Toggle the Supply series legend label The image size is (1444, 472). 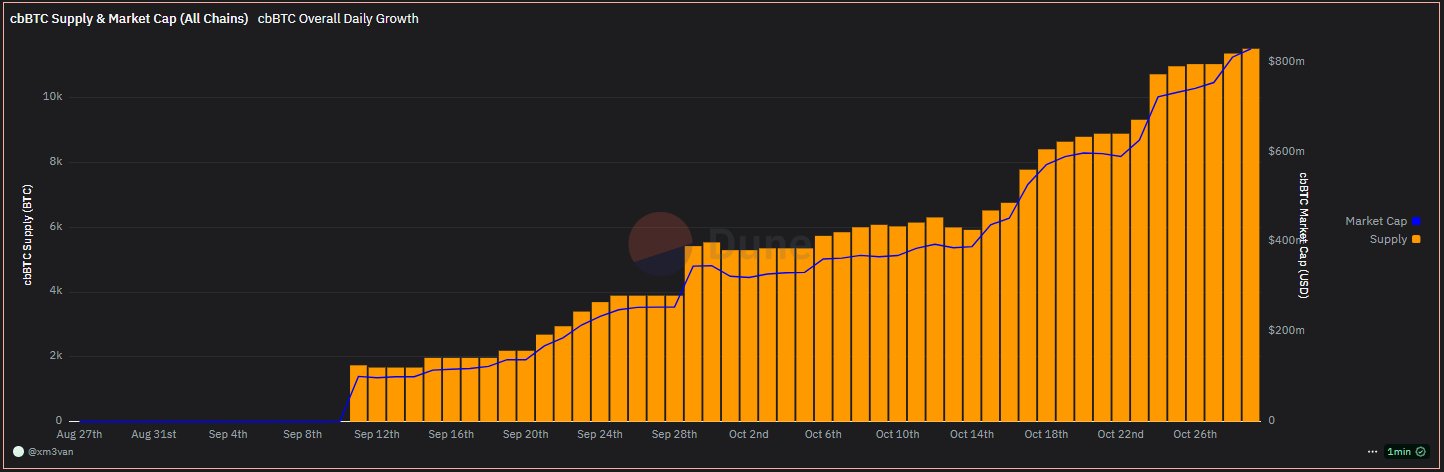tap(1388, 240)
